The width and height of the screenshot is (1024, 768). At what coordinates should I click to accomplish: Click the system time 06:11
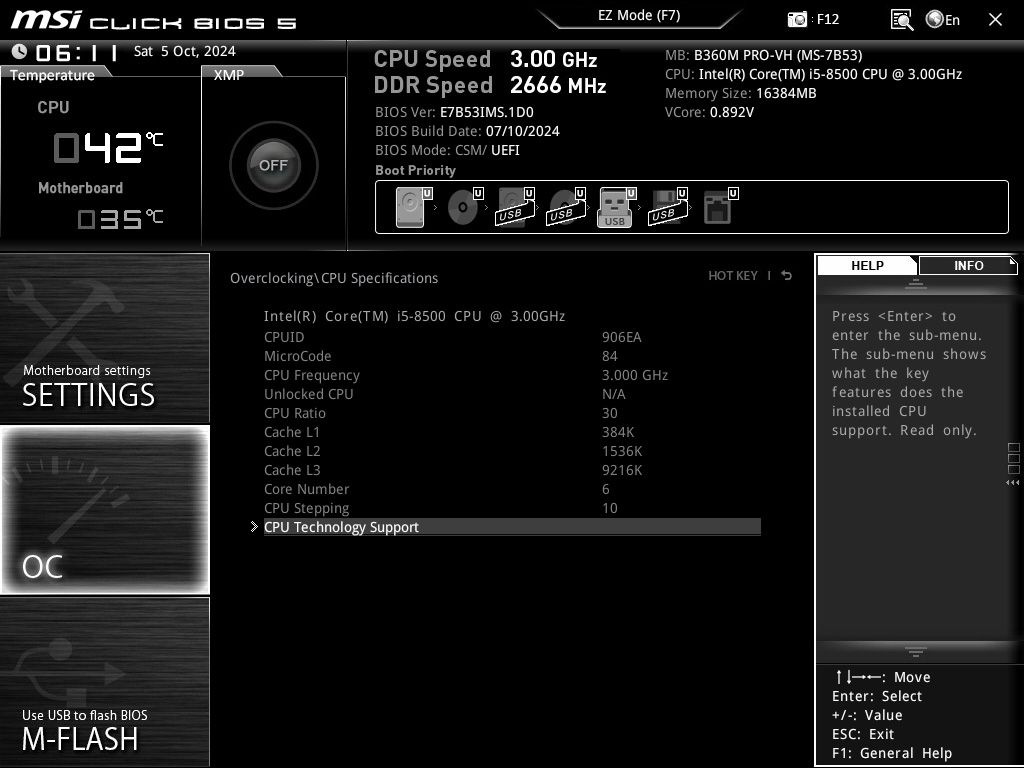click(x=76, y=52)
